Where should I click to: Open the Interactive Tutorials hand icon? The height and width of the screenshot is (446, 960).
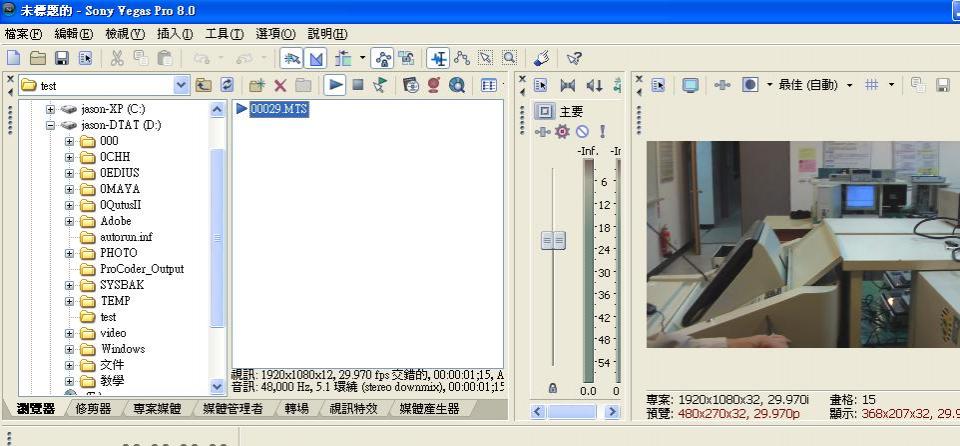point(541,58)
